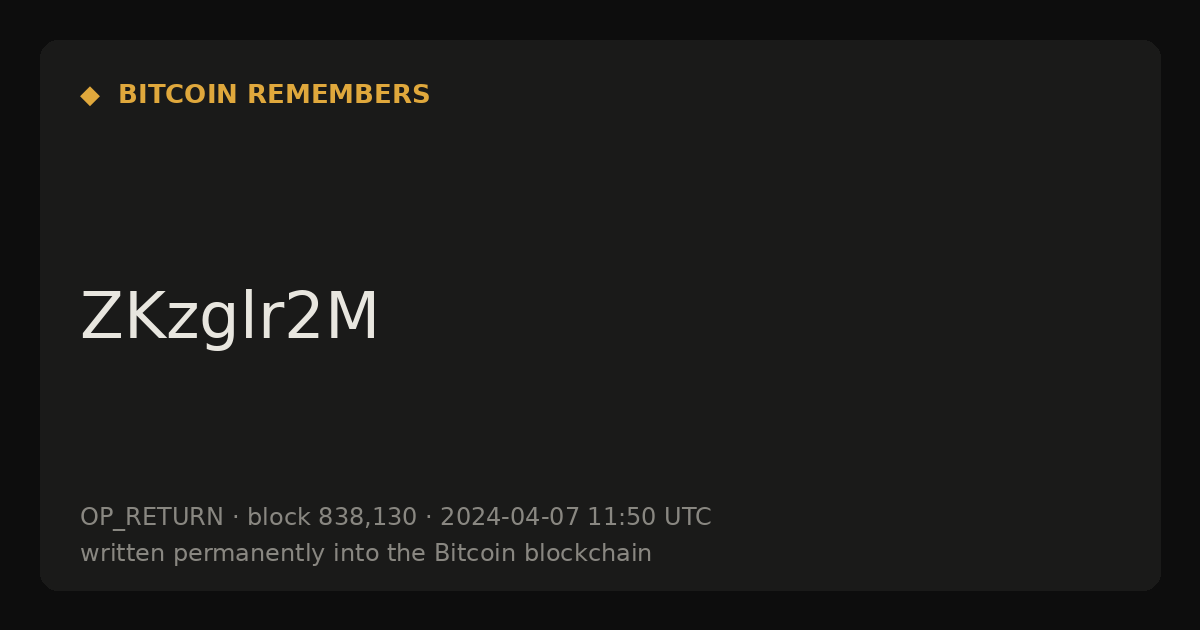
Task: Select the word BITCOIN in the header
Action: coord(178,95)
